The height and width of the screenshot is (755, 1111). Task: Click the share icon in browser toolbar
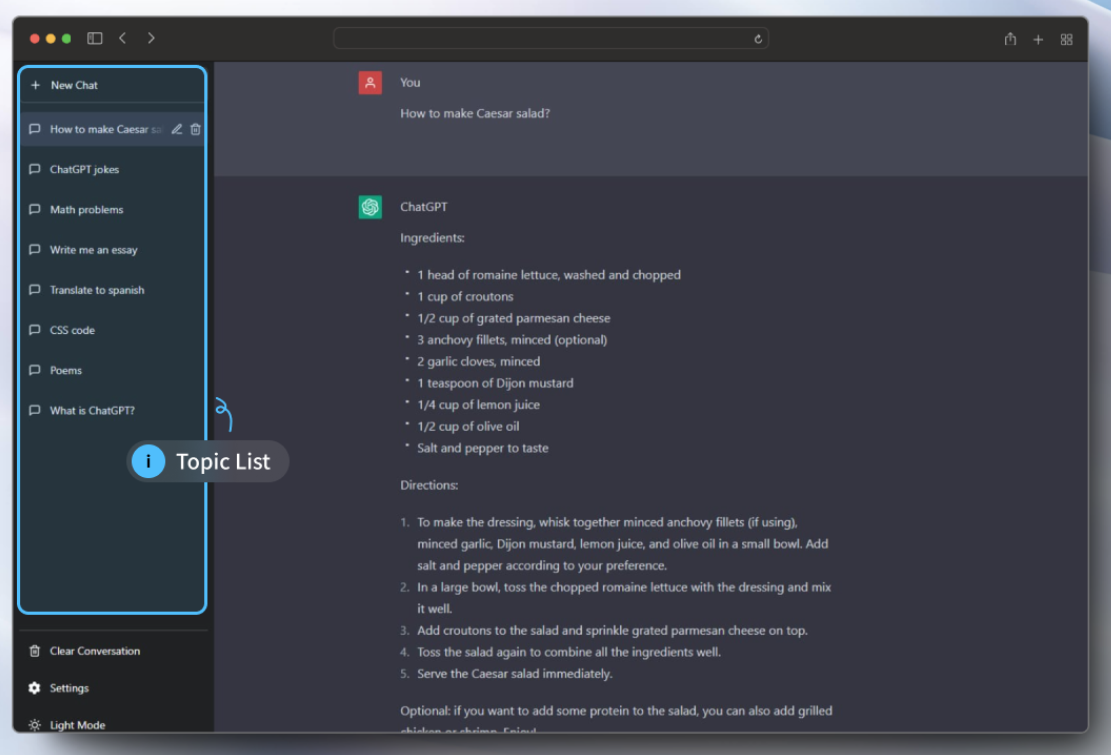[x=1010, y=39]
